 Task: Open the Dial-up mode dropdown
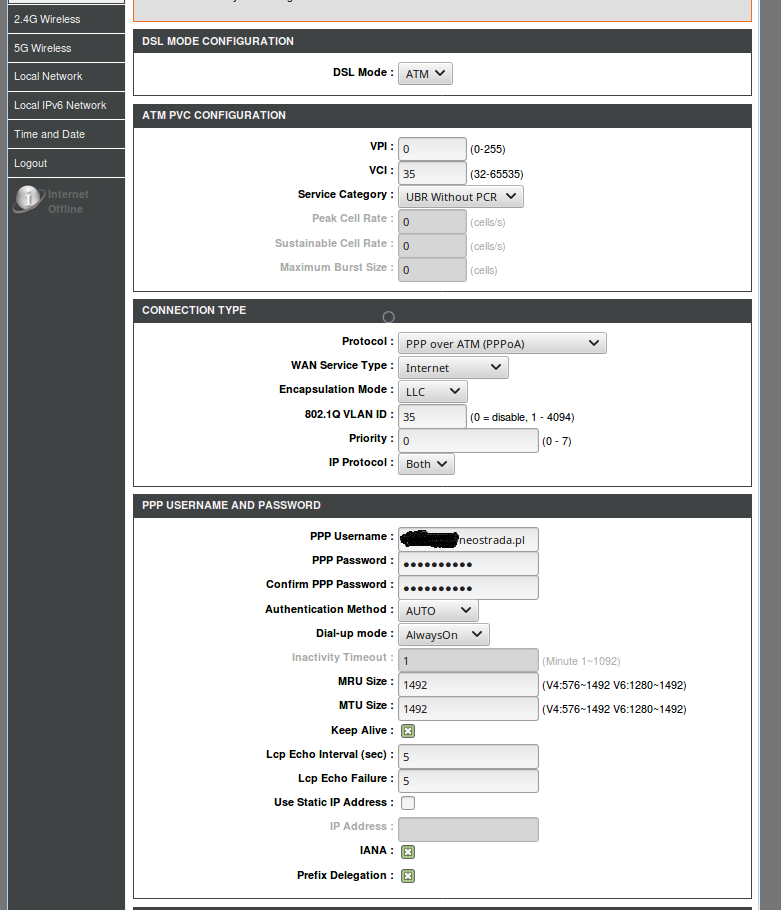click(x=443, y=634)
